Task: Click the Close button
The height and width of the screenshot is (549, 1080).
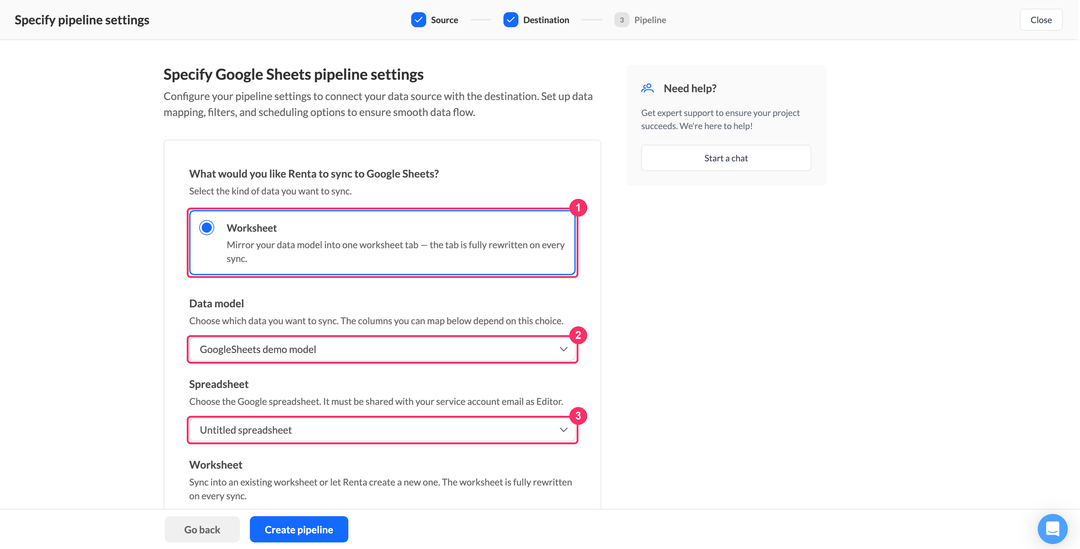Action: point(1041,20)
